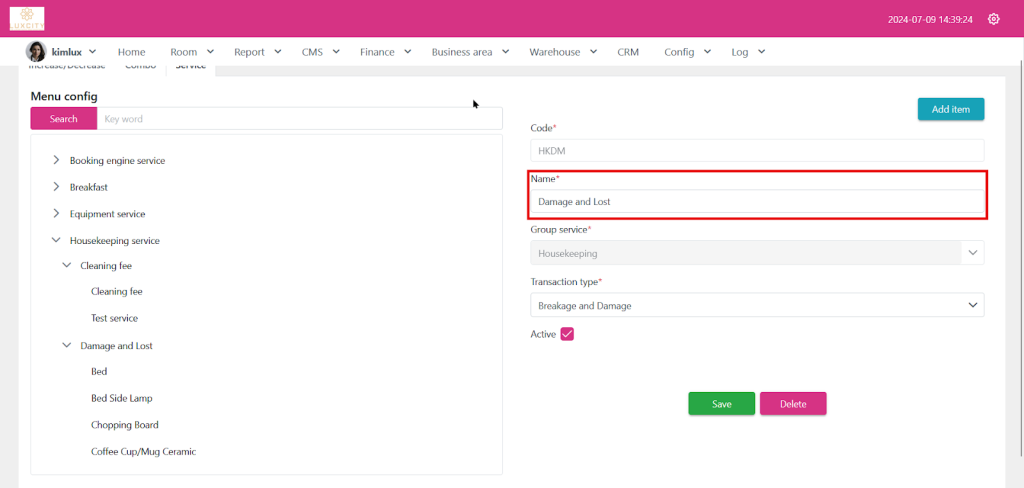
Task: Expand the Breakfast tree node
Action: click(x=56, y=187)
